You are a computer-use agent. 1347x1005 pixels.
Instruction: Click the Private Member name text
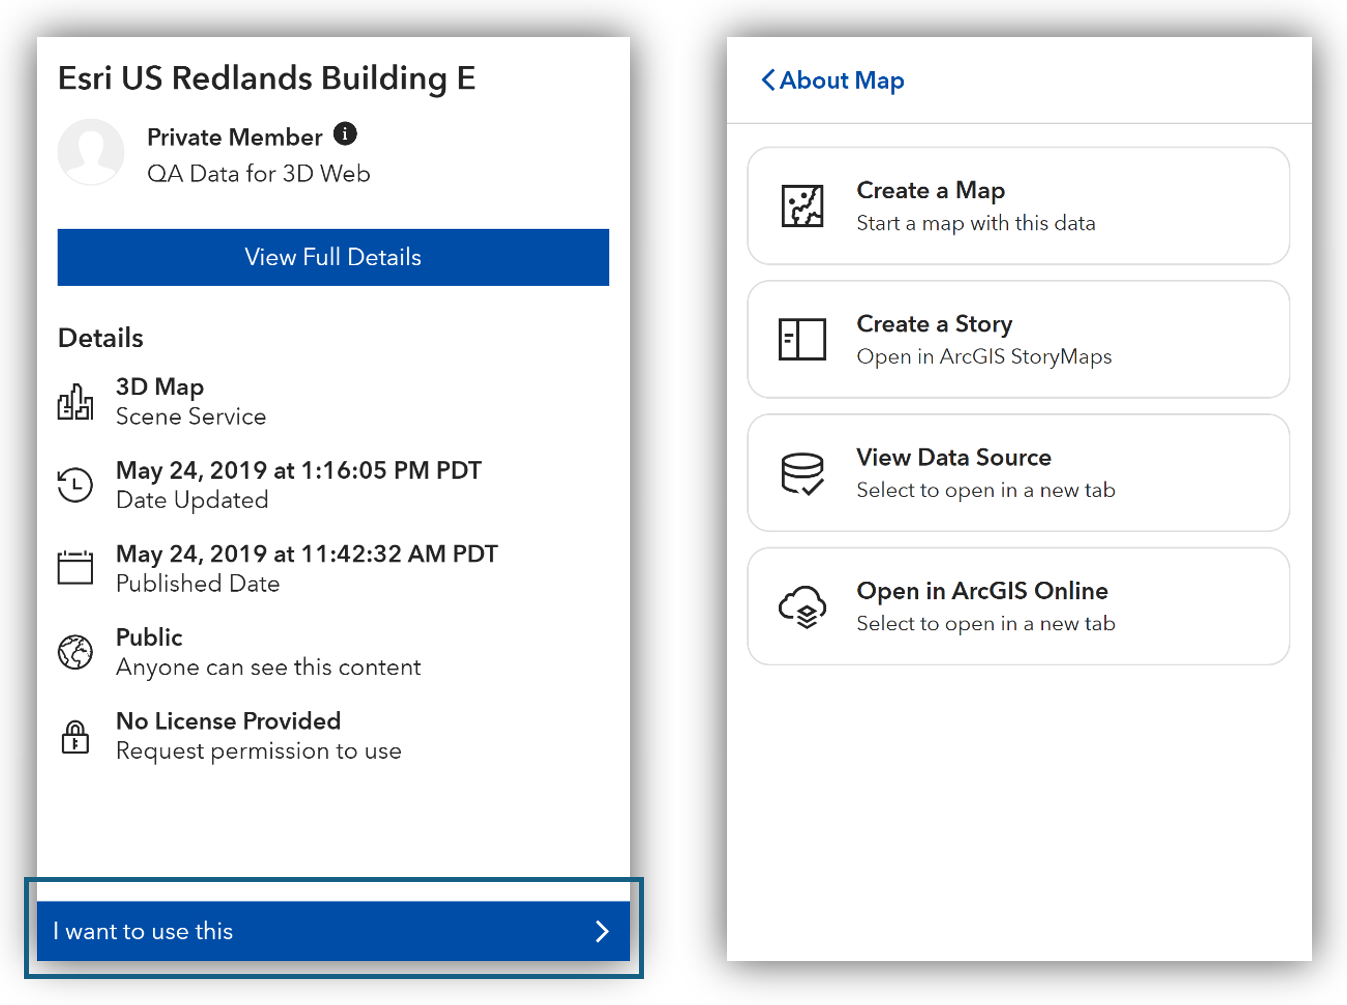click(x=235, y=137)
